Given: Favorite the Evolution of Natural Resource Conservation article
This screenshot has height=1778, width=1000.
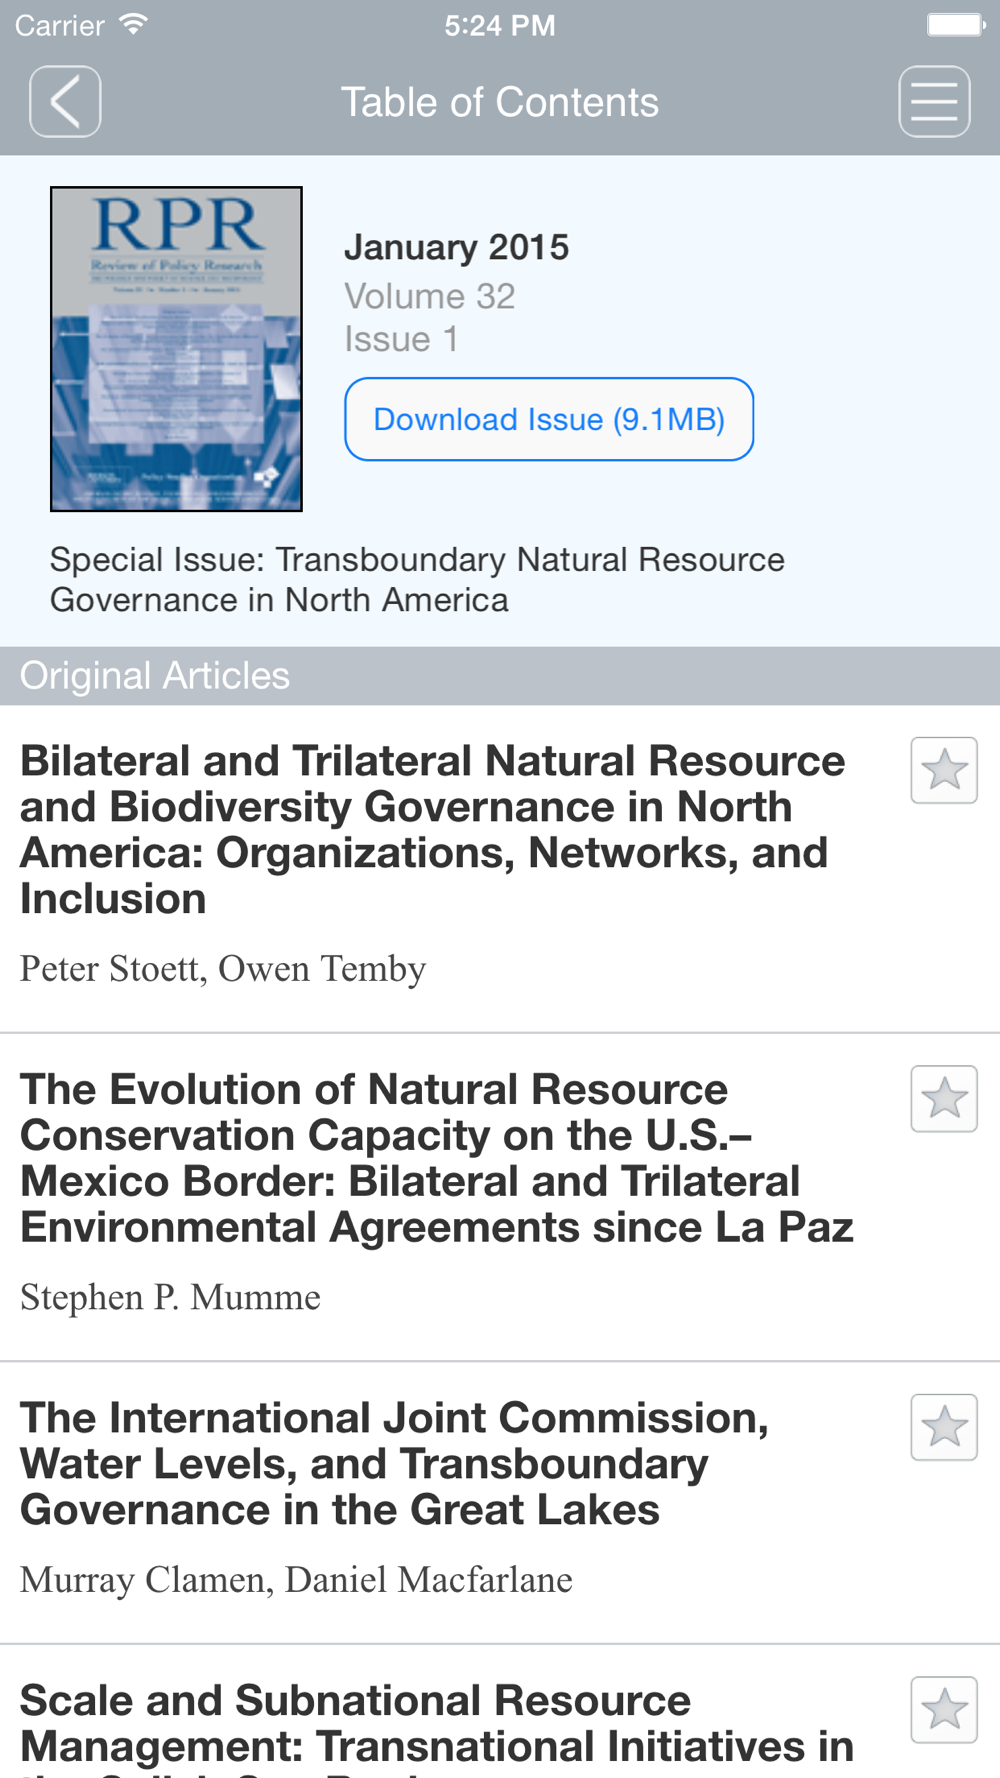Looking at the screenshot, I should coord(944,1099).
